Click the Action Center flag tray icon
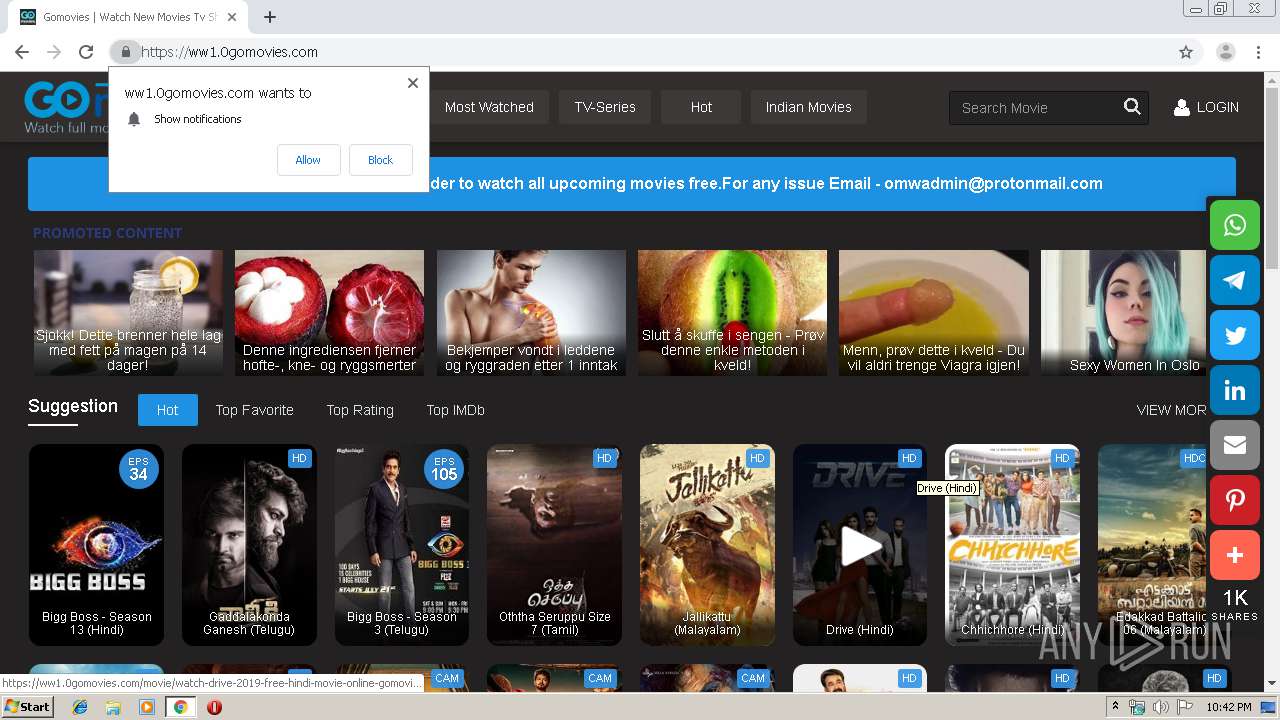 tap(1184, 707)
